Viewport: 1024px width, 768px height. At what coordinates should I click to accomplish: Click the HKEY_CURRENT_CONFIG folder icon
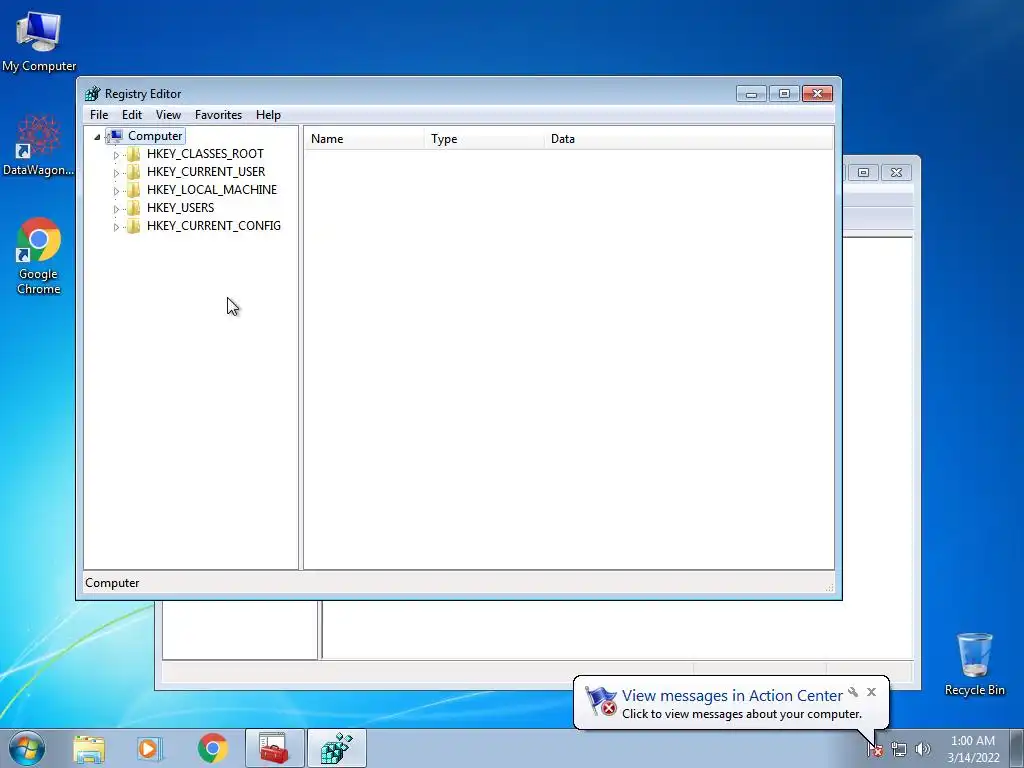tap(133, 226)
